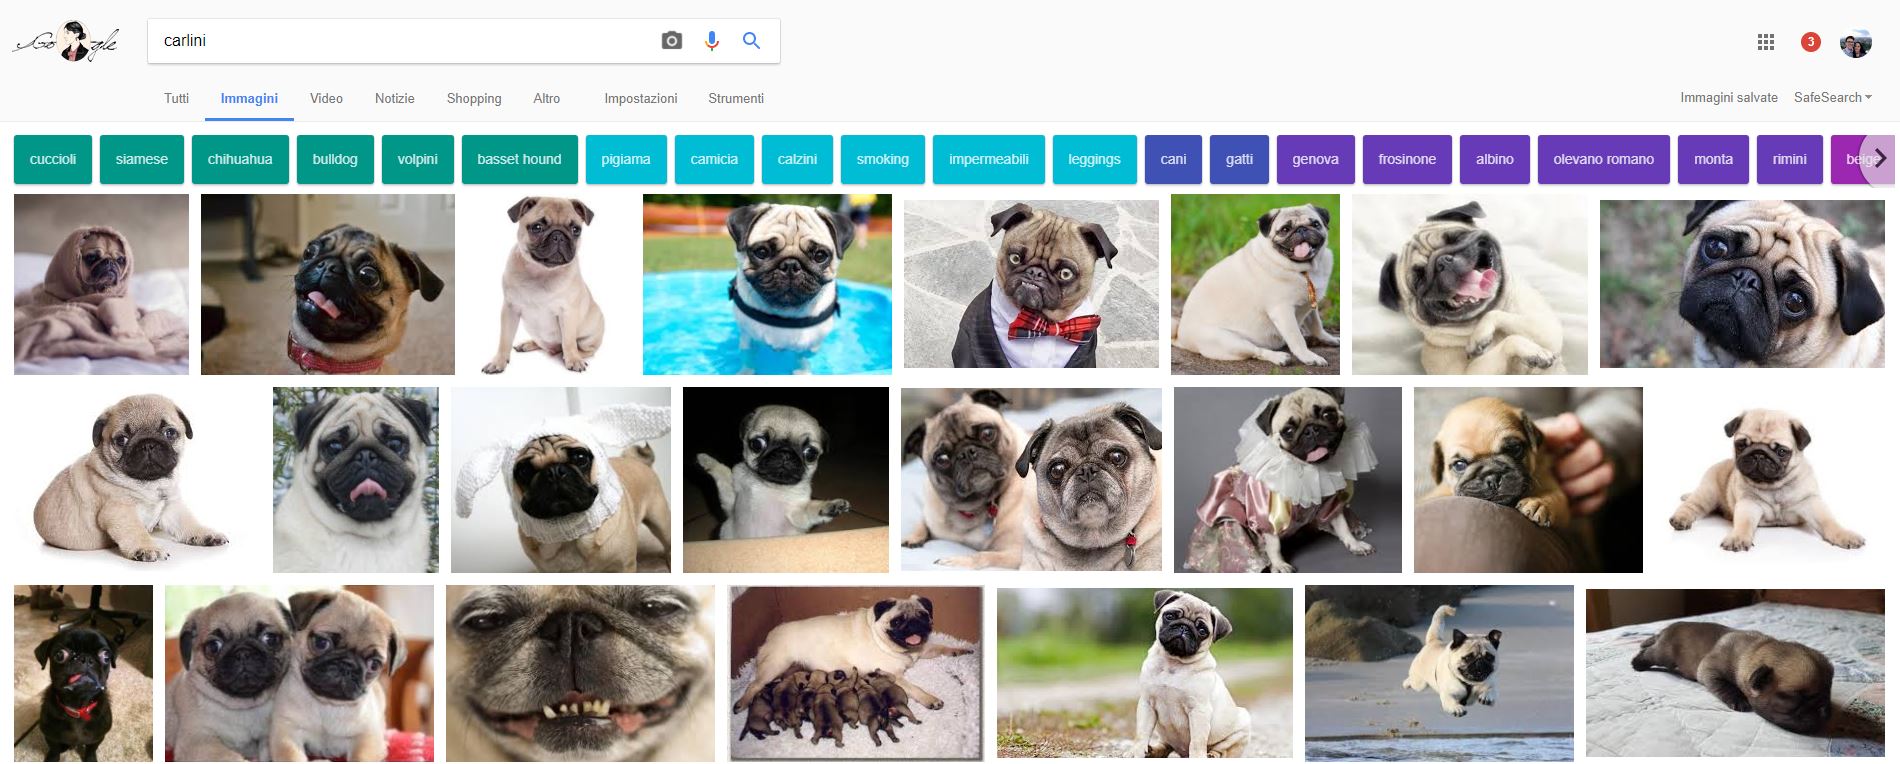The width and height of the screenshot is (1900, 764).
Task: Filter by the cuccioli chip
Action: coord(53,159)
